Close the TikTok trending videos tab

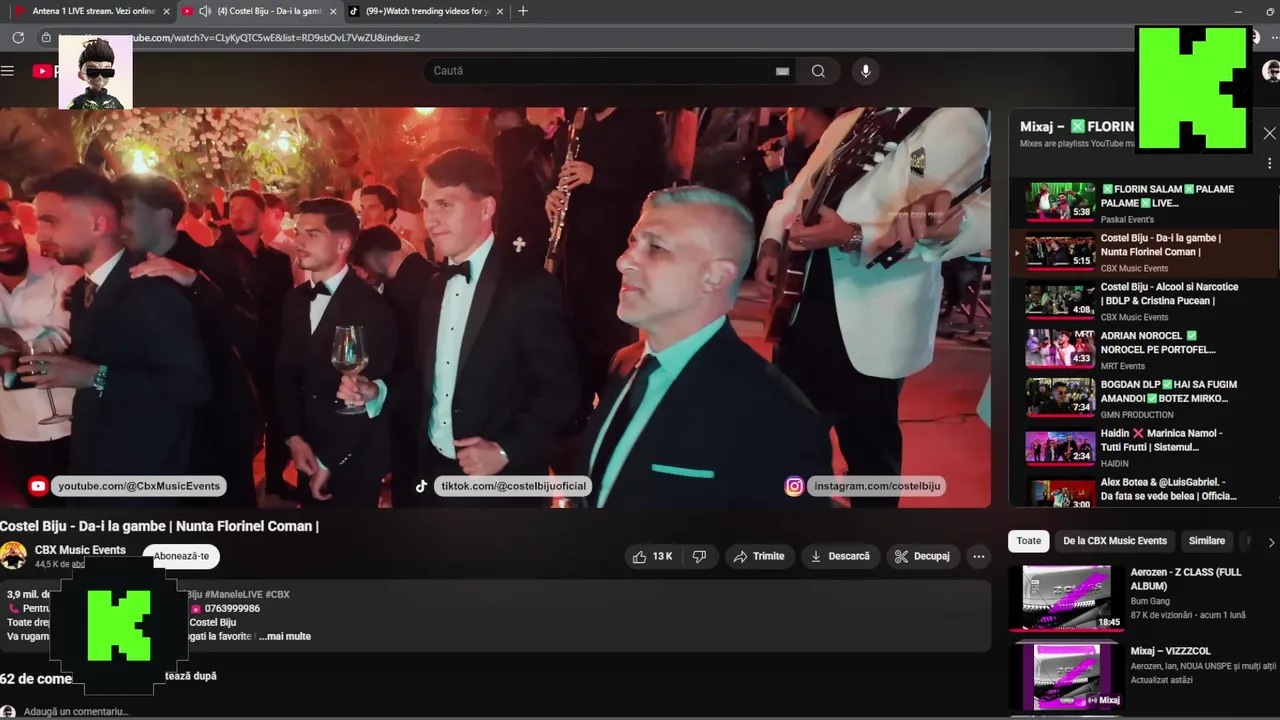(499, 11)
